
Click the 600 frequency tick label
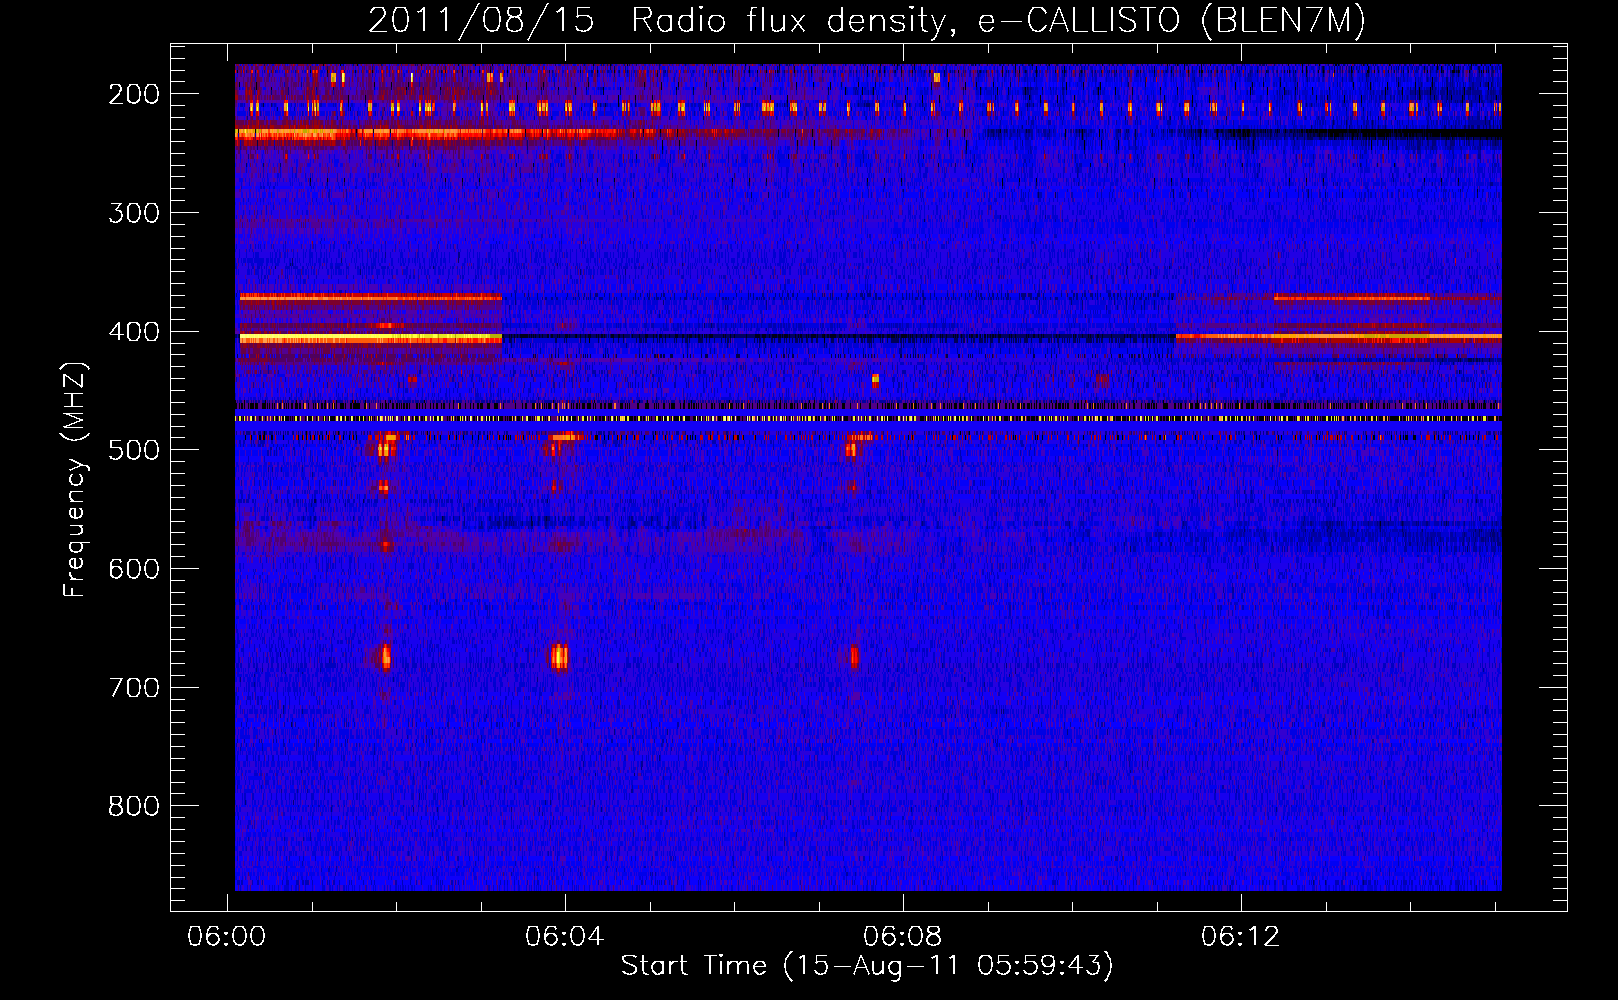point(134,569)
